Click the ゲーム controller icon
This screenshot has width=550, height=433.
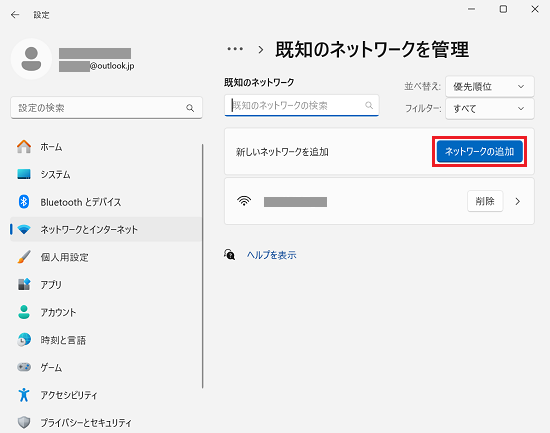(x=24, y=367)
